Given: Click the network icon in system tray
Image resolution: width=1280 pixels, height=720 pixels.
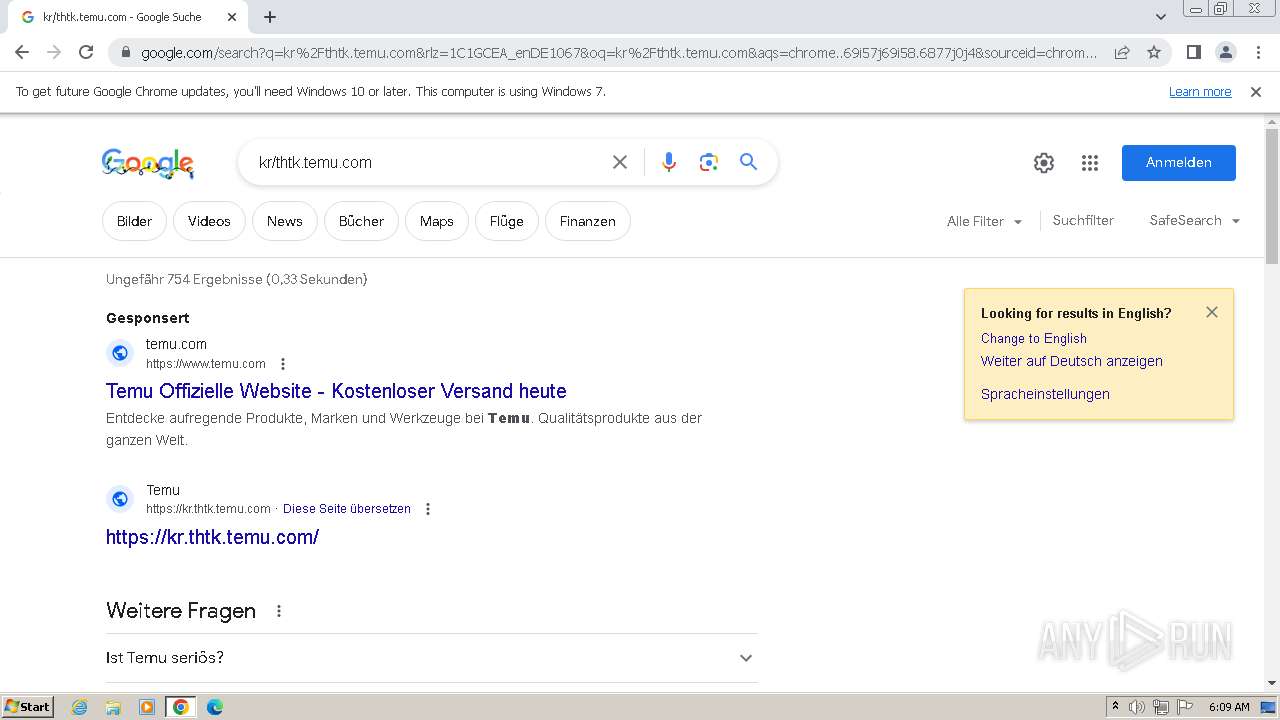Looking at the screenshot, I should click(1161, 707).
